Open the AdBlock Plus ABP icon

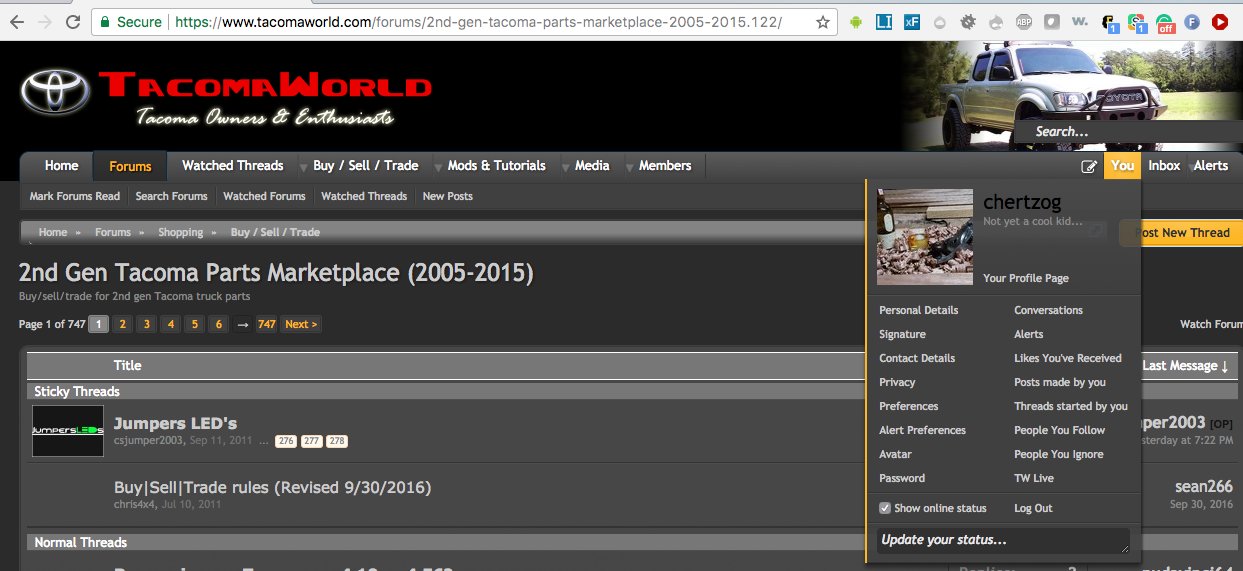point(1024,21)
